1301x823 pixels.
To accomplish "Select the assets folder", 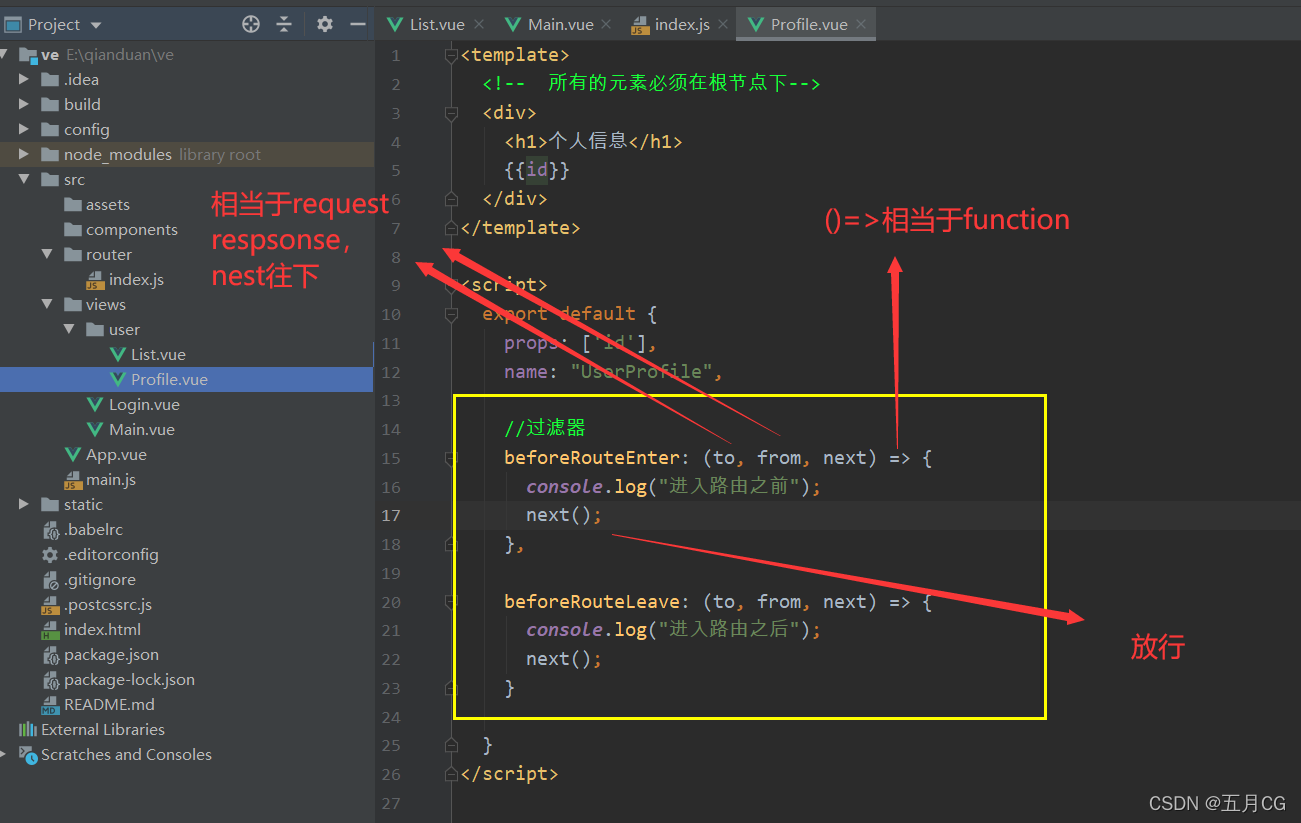I will (96, 204).
